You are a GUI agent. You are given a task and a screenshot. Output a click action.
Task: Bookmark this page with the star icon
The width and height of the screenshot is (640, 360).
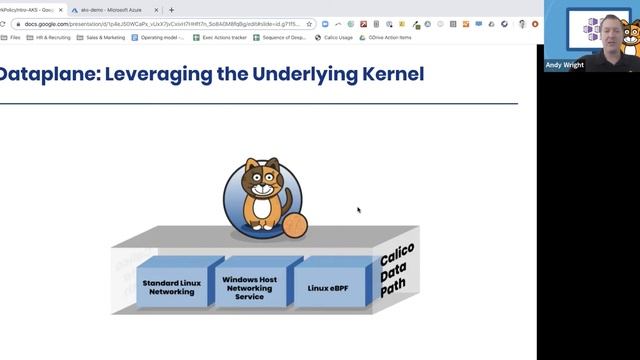coord(309,24)
